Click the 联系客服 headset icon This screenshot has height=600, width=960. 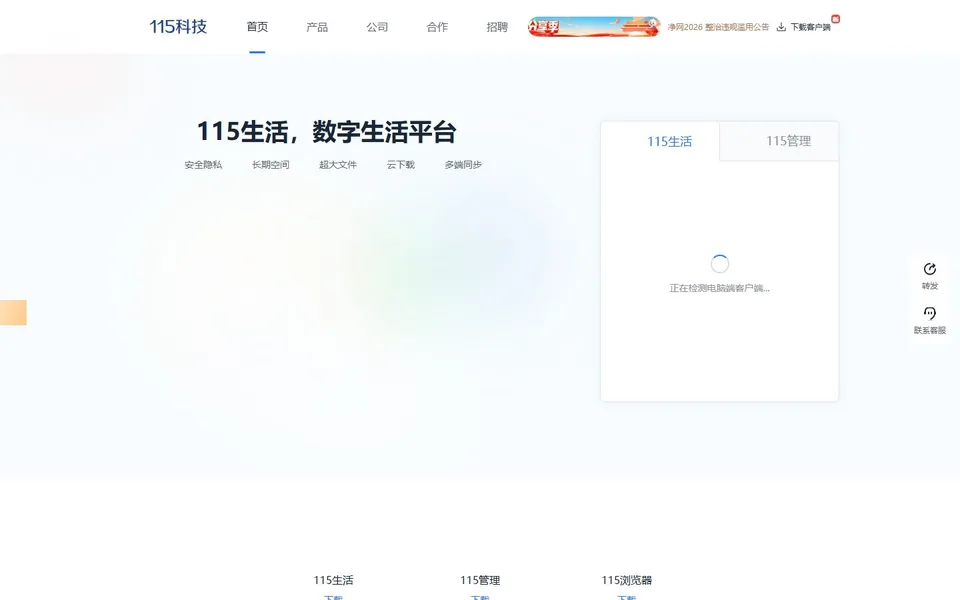930,313
